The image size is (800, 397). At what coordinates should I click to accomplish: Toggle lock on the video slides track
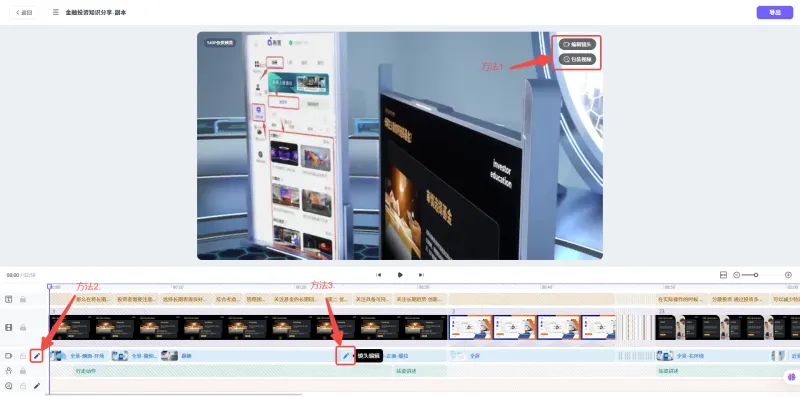(22, 328)
